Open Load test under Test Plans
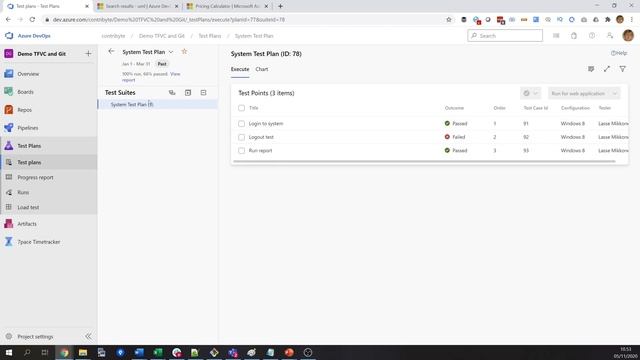640x360 pixels. 28,207
